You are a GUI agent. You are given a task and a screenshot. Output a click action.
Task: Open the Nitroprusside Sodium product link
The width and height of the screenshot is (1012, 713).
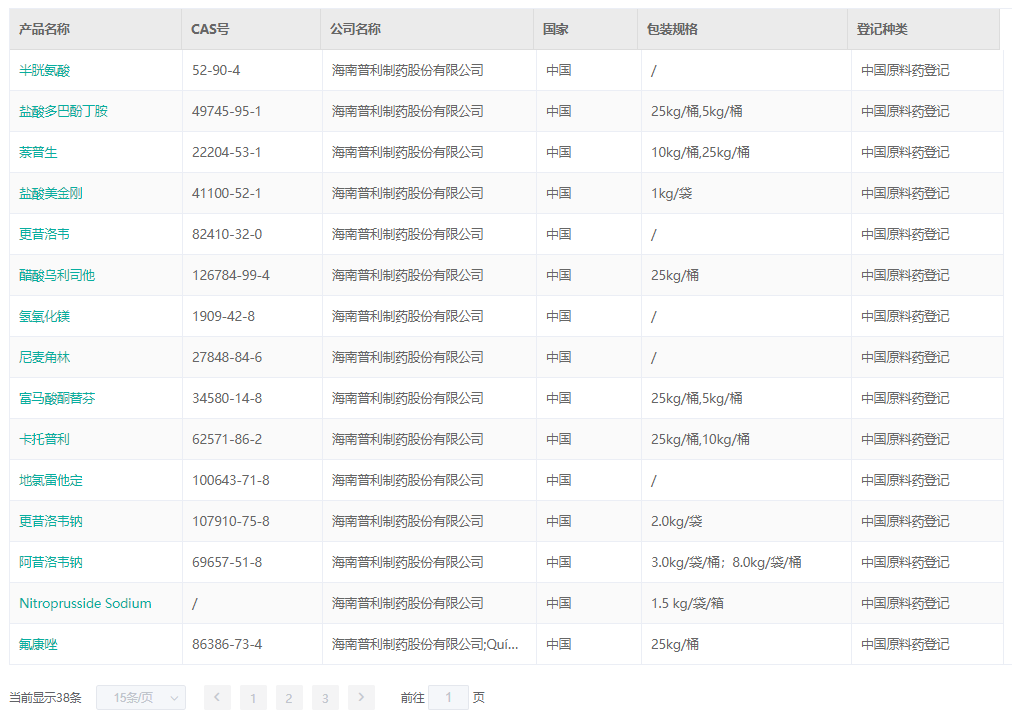click(x=85, y=603)
